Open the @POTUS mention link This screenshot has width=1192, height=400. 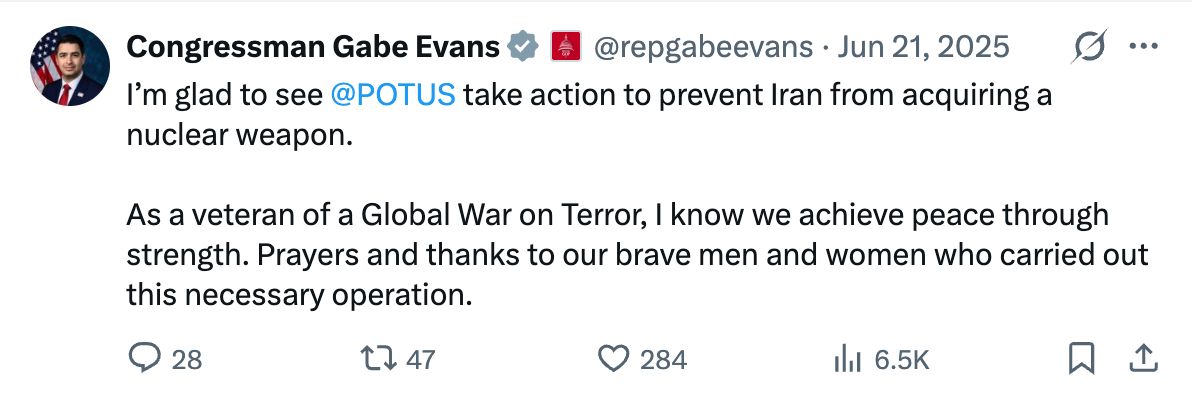pyautogui.click(x=393, y=96)
